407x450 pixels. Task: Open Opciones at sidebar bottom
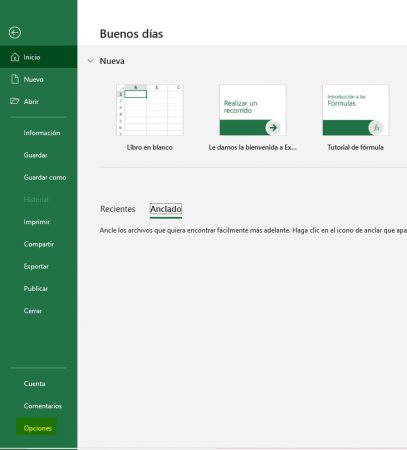coord(37,428)
